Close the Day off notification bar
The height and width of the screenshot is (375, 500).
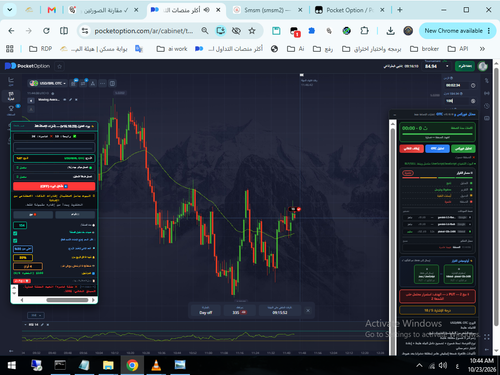pyautogui.click(x=308, y=310)
